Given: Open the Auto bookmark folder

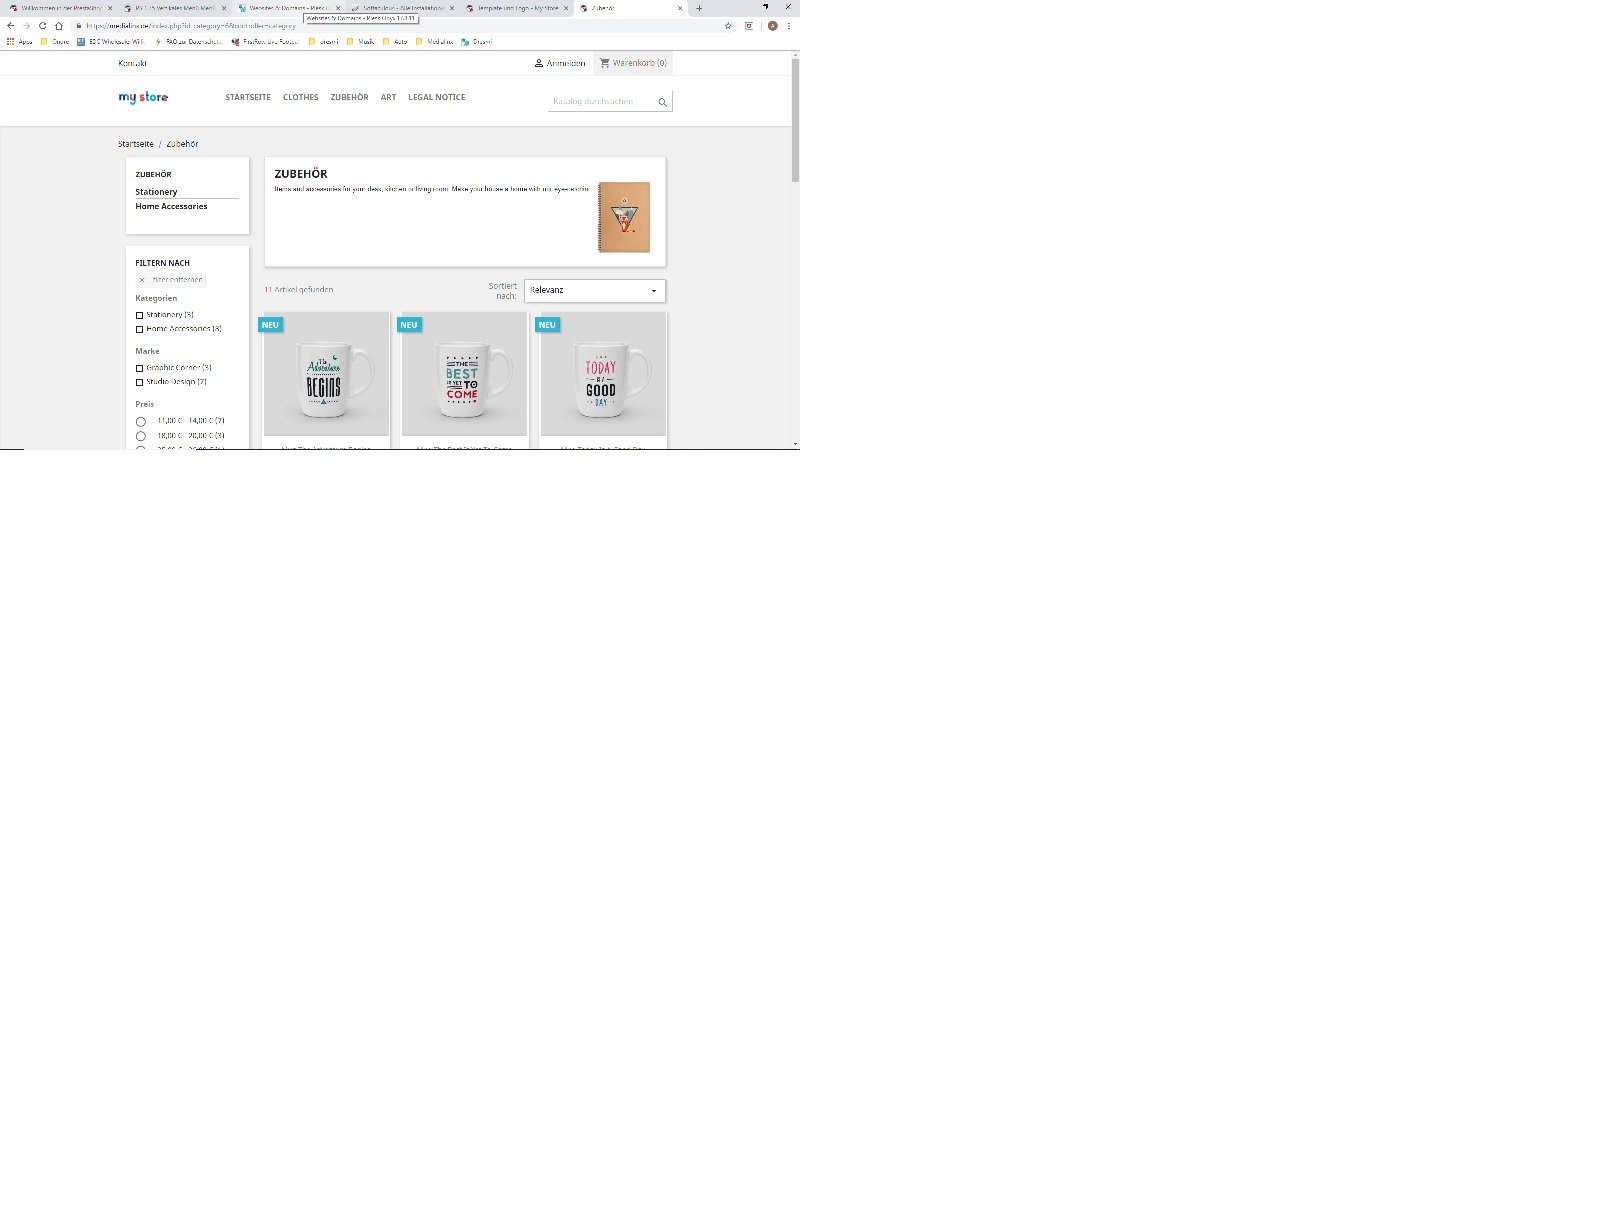Looking at the screenshot, I should [x=395, y=42].
